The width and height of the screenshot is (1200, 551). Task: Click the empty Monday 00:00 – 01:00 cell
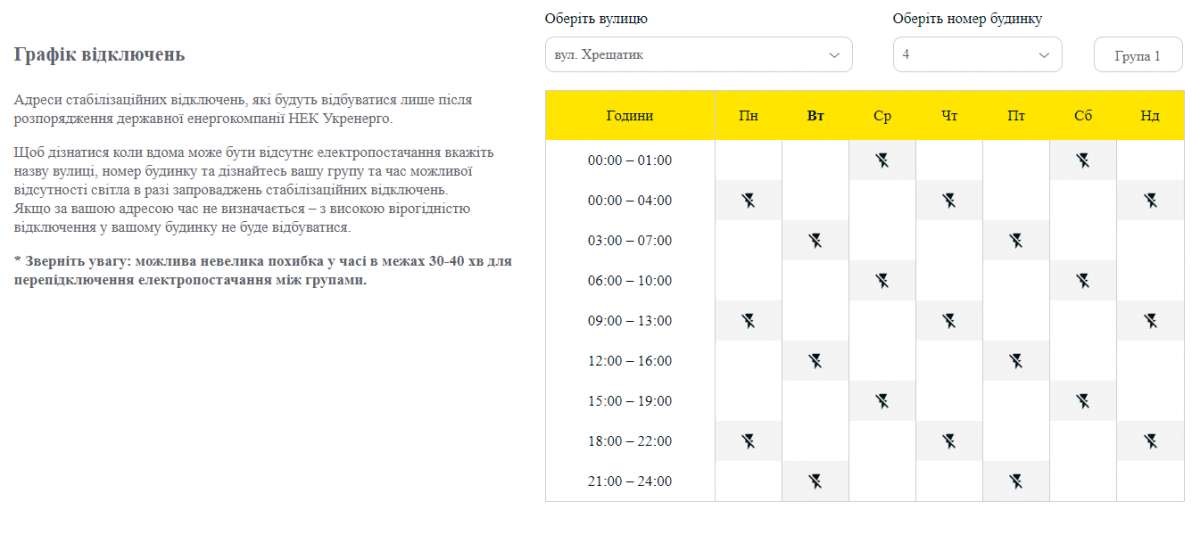(748, 160)
